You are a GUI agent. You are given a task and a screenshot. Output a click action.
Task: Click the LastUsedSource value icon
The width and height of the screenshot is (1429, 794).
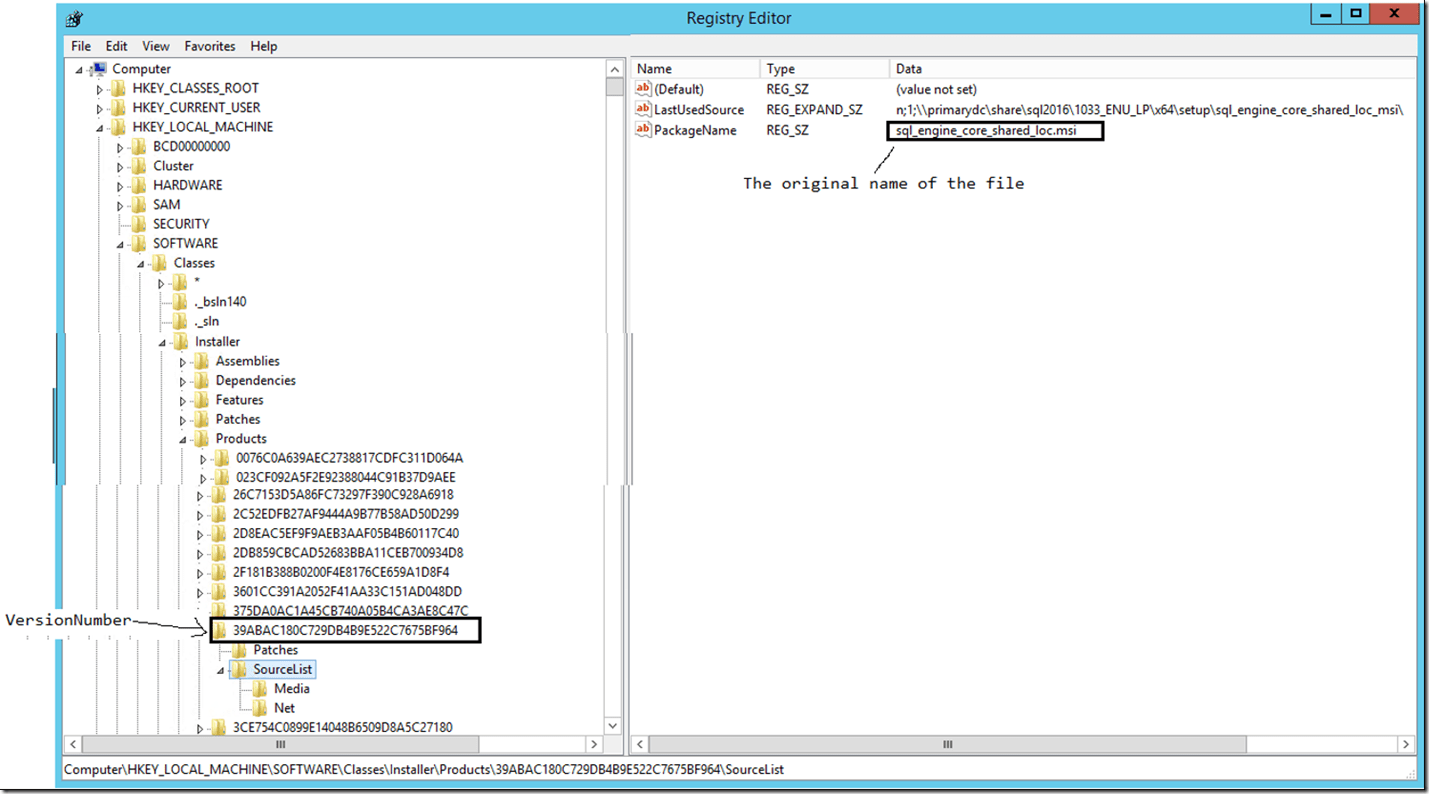pos(644,110)
